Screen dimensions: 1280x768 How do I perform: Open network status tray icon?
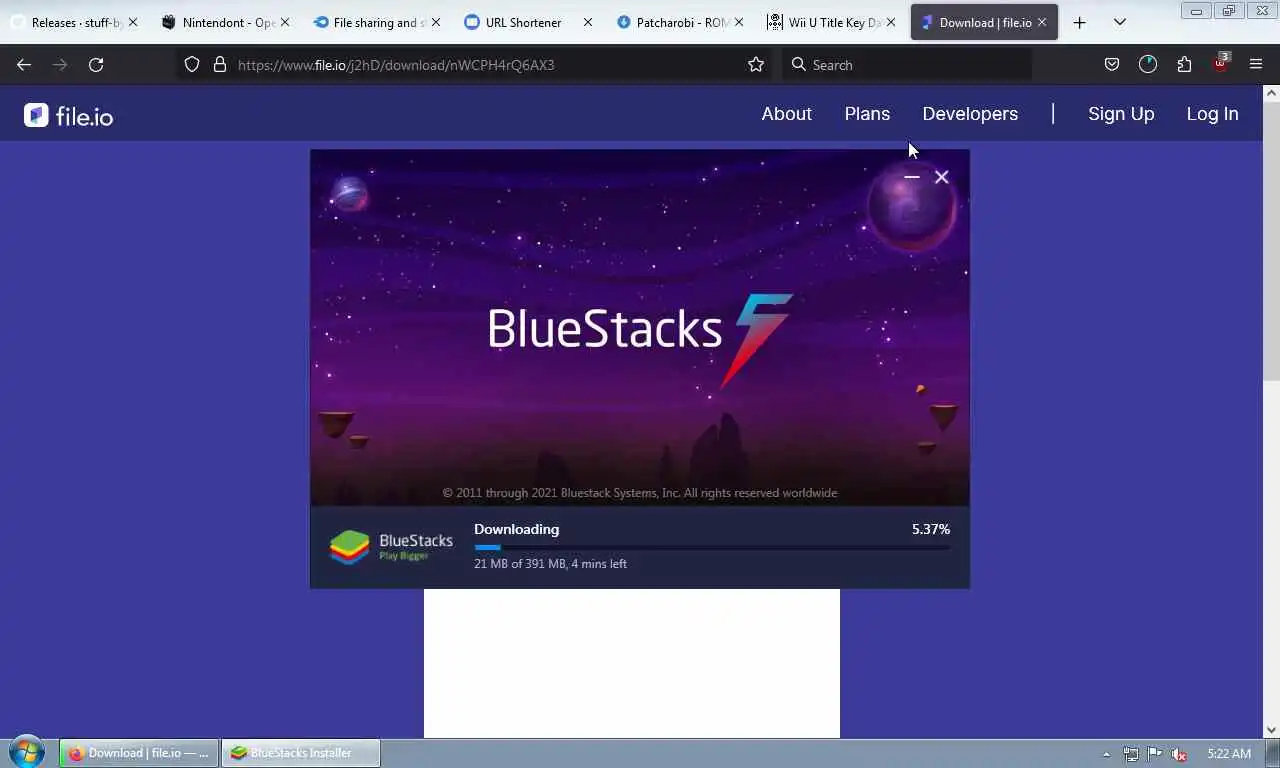point(1130,754)
